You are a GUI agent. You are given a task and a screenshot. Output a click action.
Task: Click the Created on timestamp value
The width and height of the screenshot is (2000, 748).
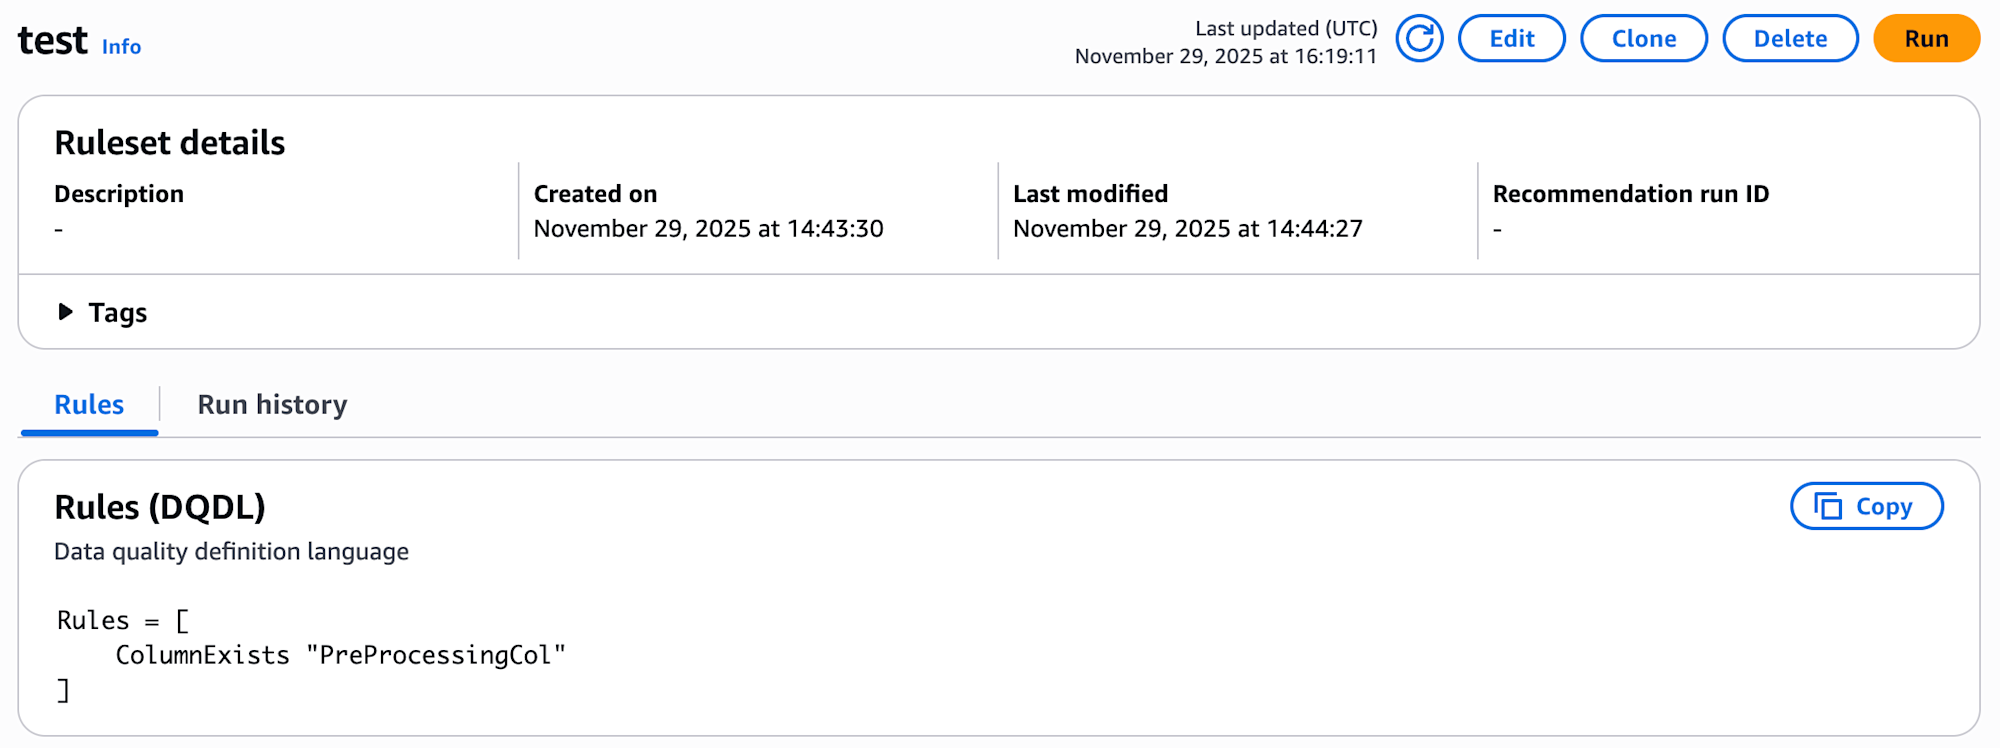tap(708, 229)
